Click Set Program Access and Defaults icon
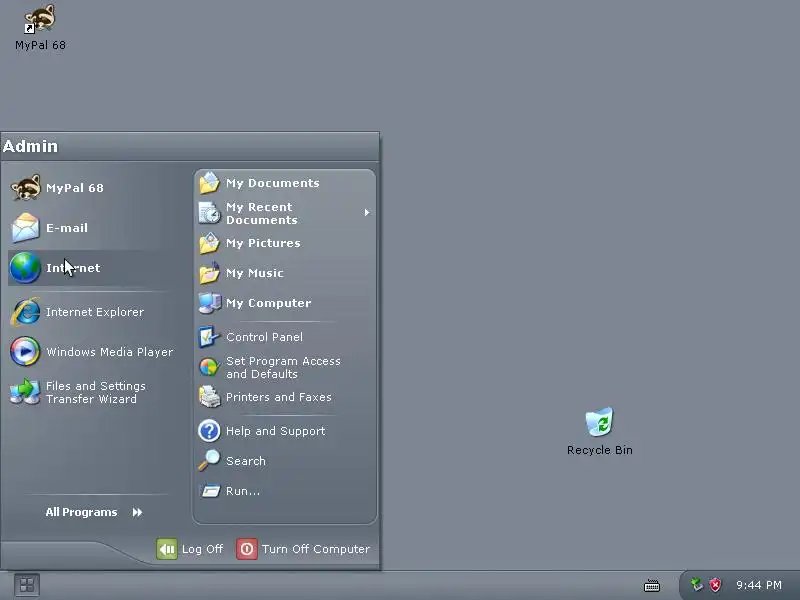 [x=209, y=367]
